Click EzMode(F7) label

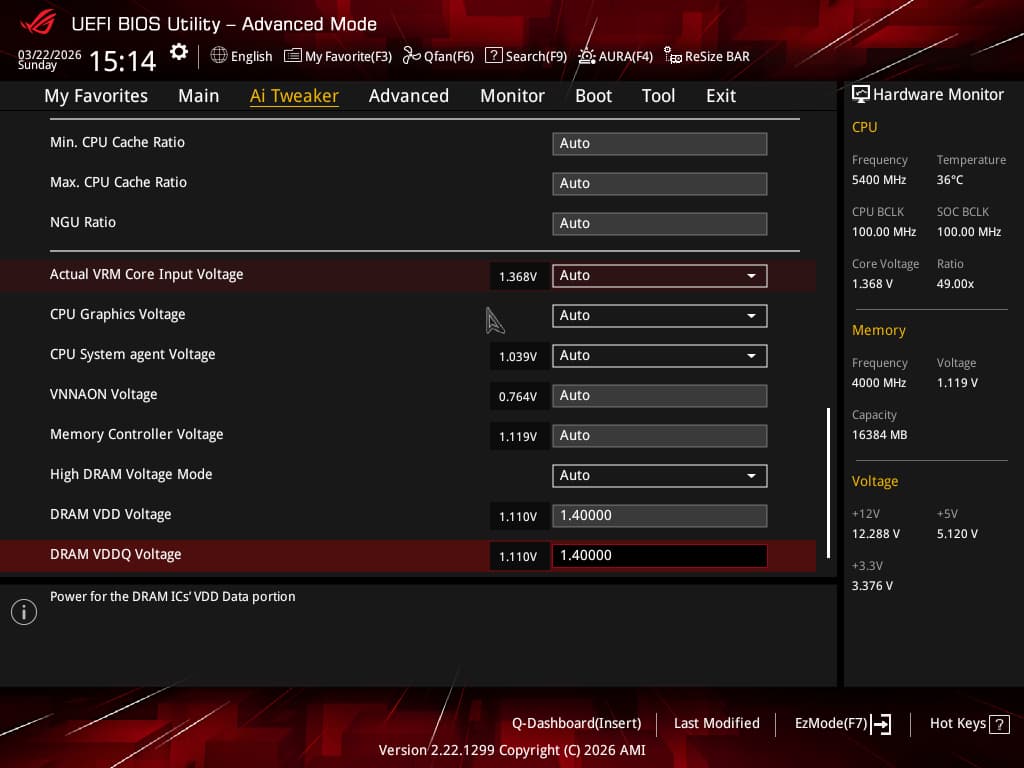coord(831,724)
